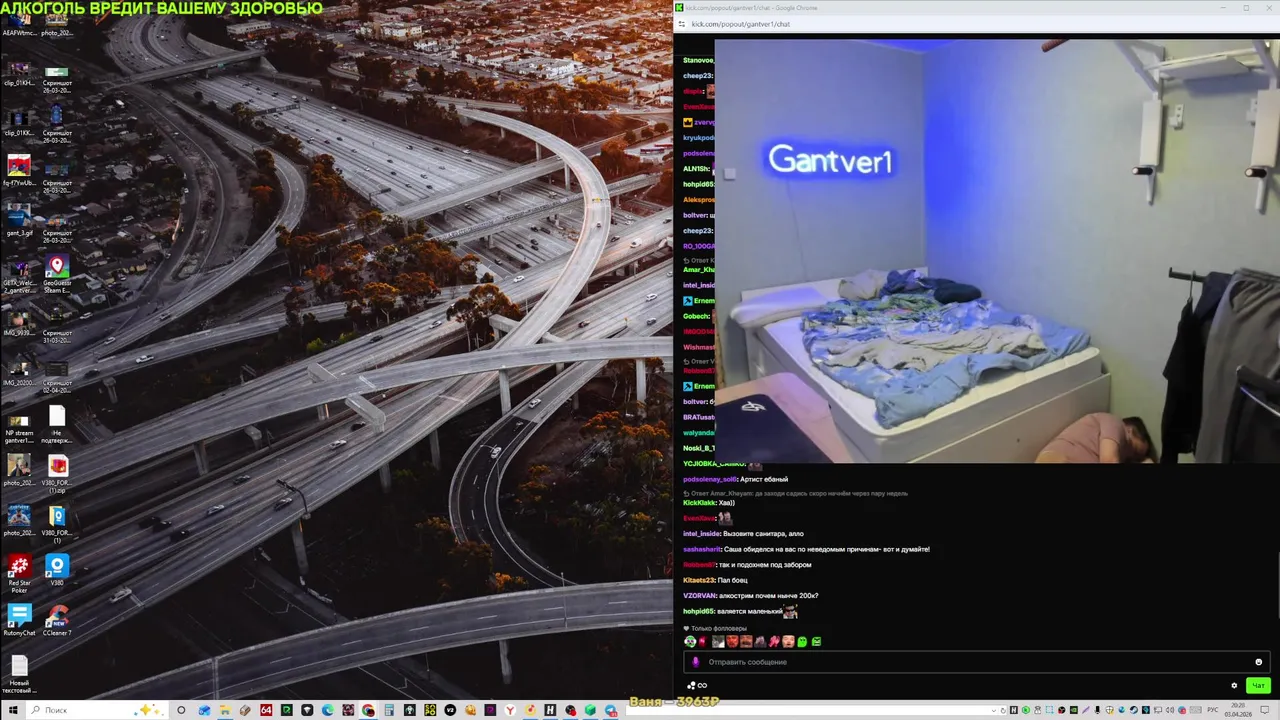The height and width of the screenshot is (720, 1280).
Task: Click the purple identity icon in the message box
Action: [x=696, y=662]
